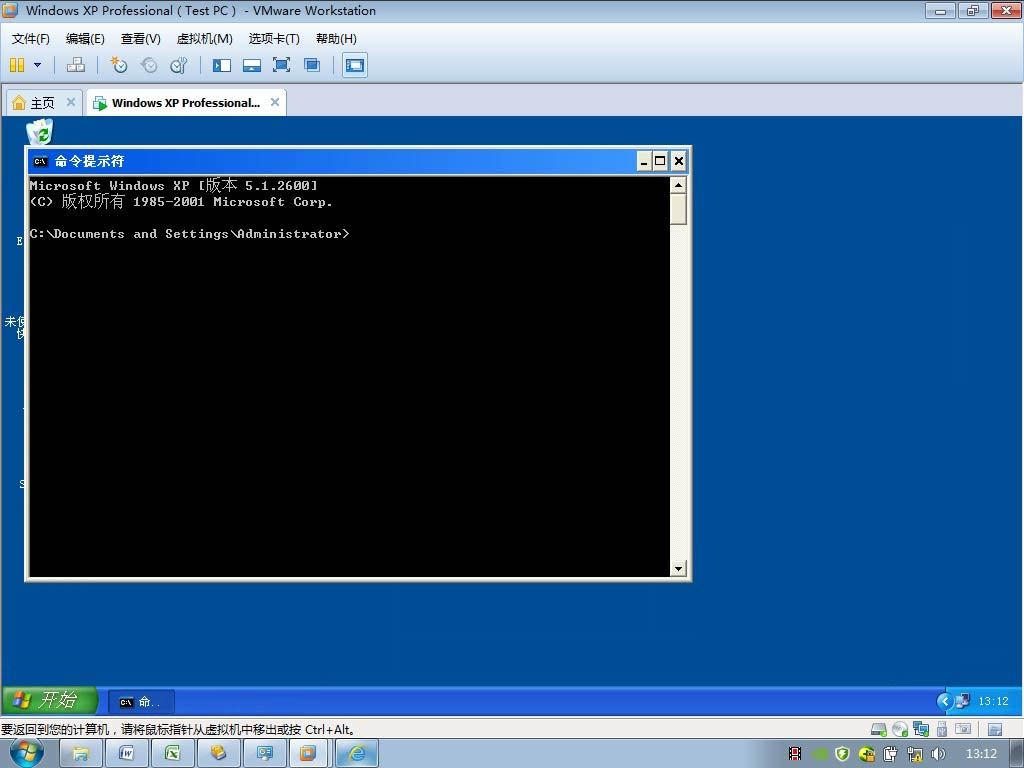Screen dimensions: 1024x768
Task: Toggle the thumbnail bar in VMware toolbar
Action: (251, 65)
